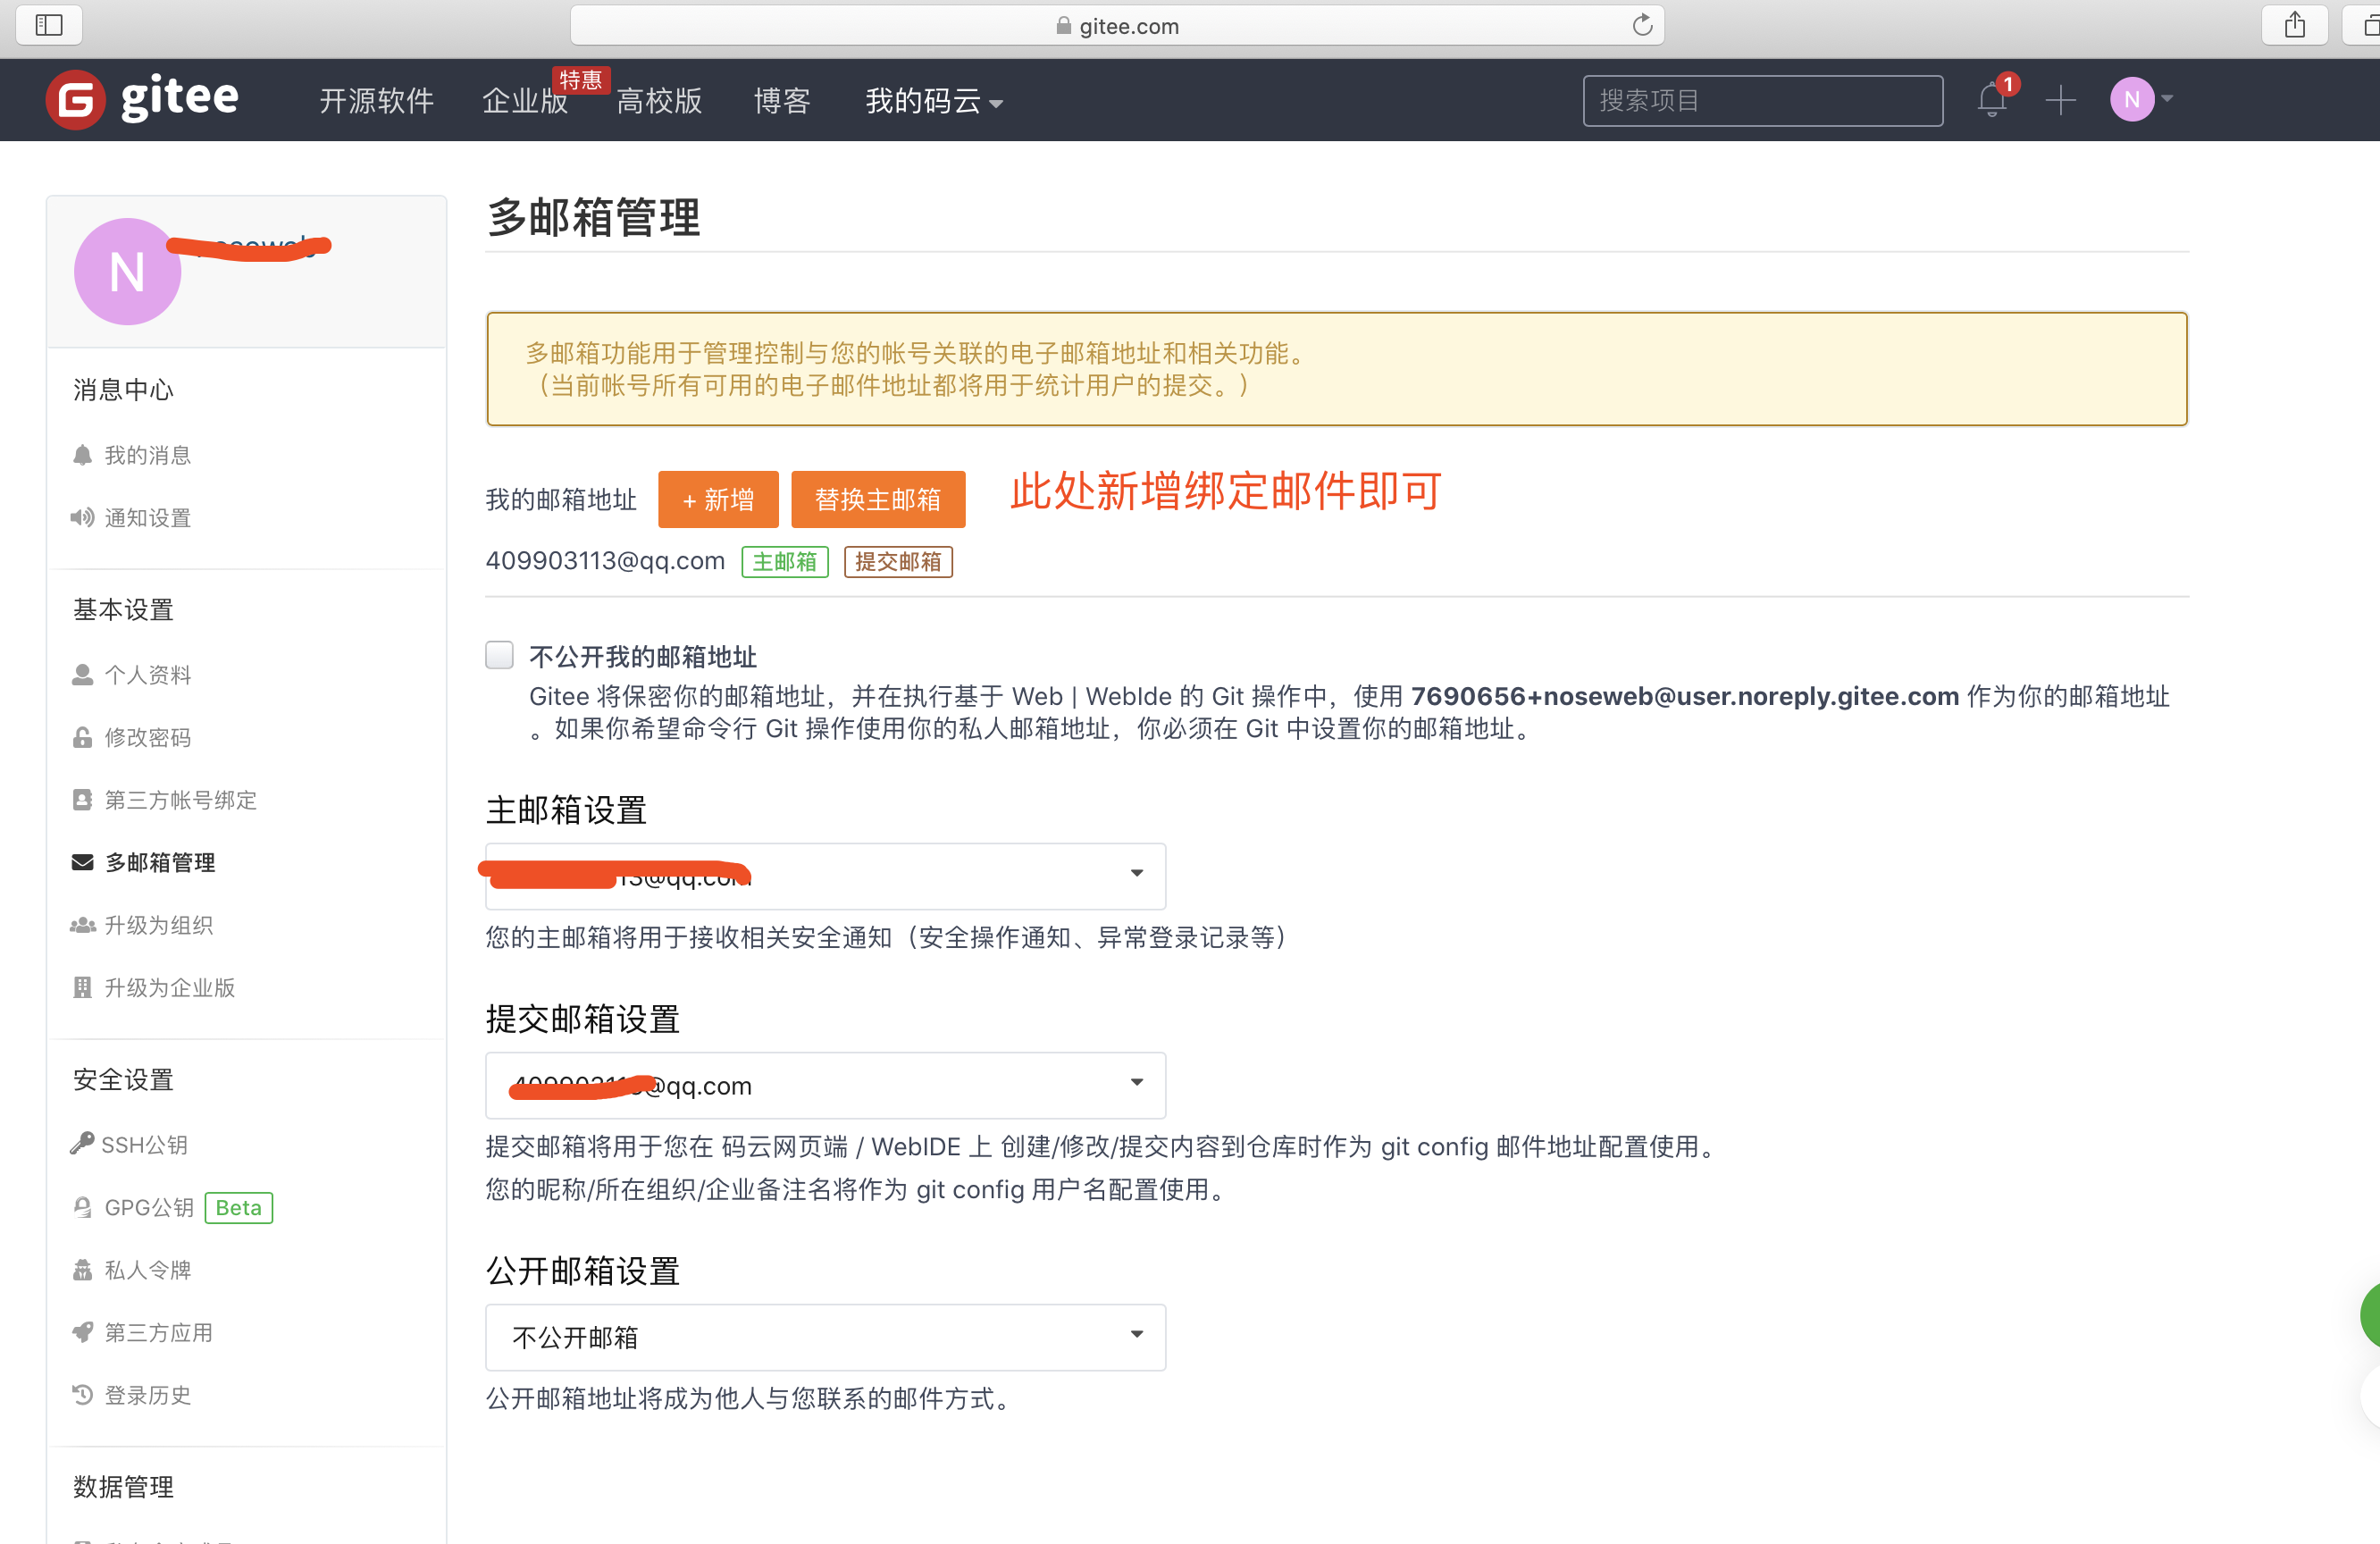Click email 409903113@qq.com text

(605, 561)
